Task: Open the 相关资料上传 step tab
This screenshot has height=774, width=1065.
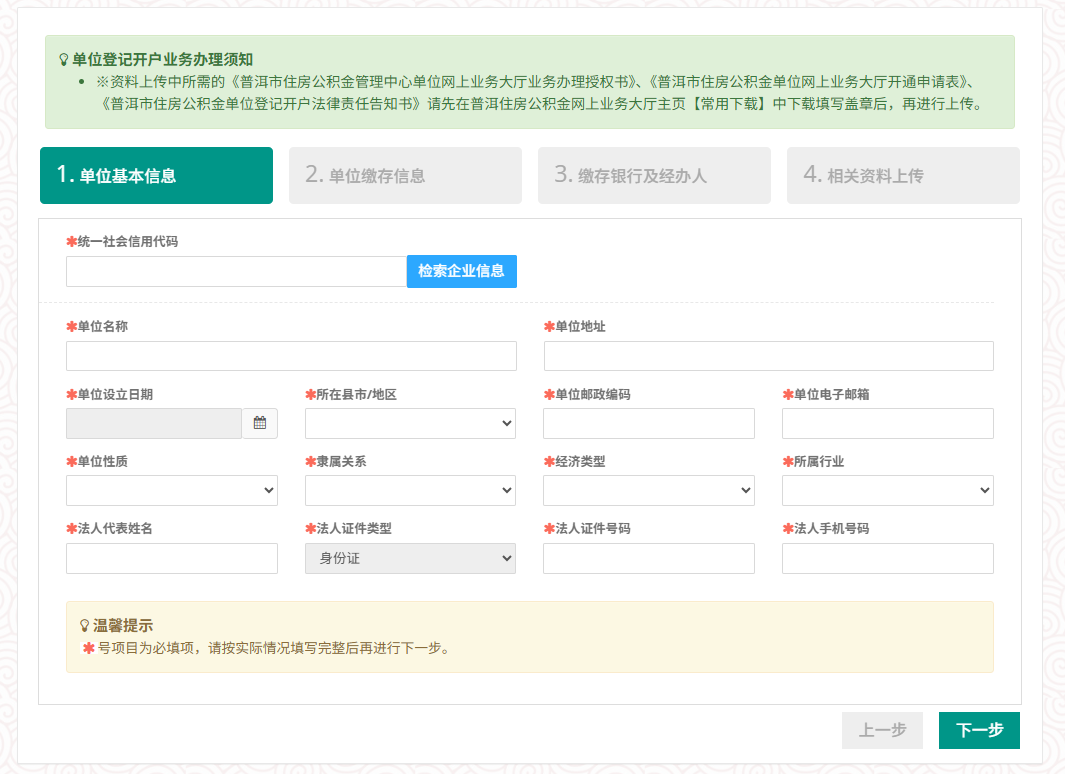Action: pos(903,176)
